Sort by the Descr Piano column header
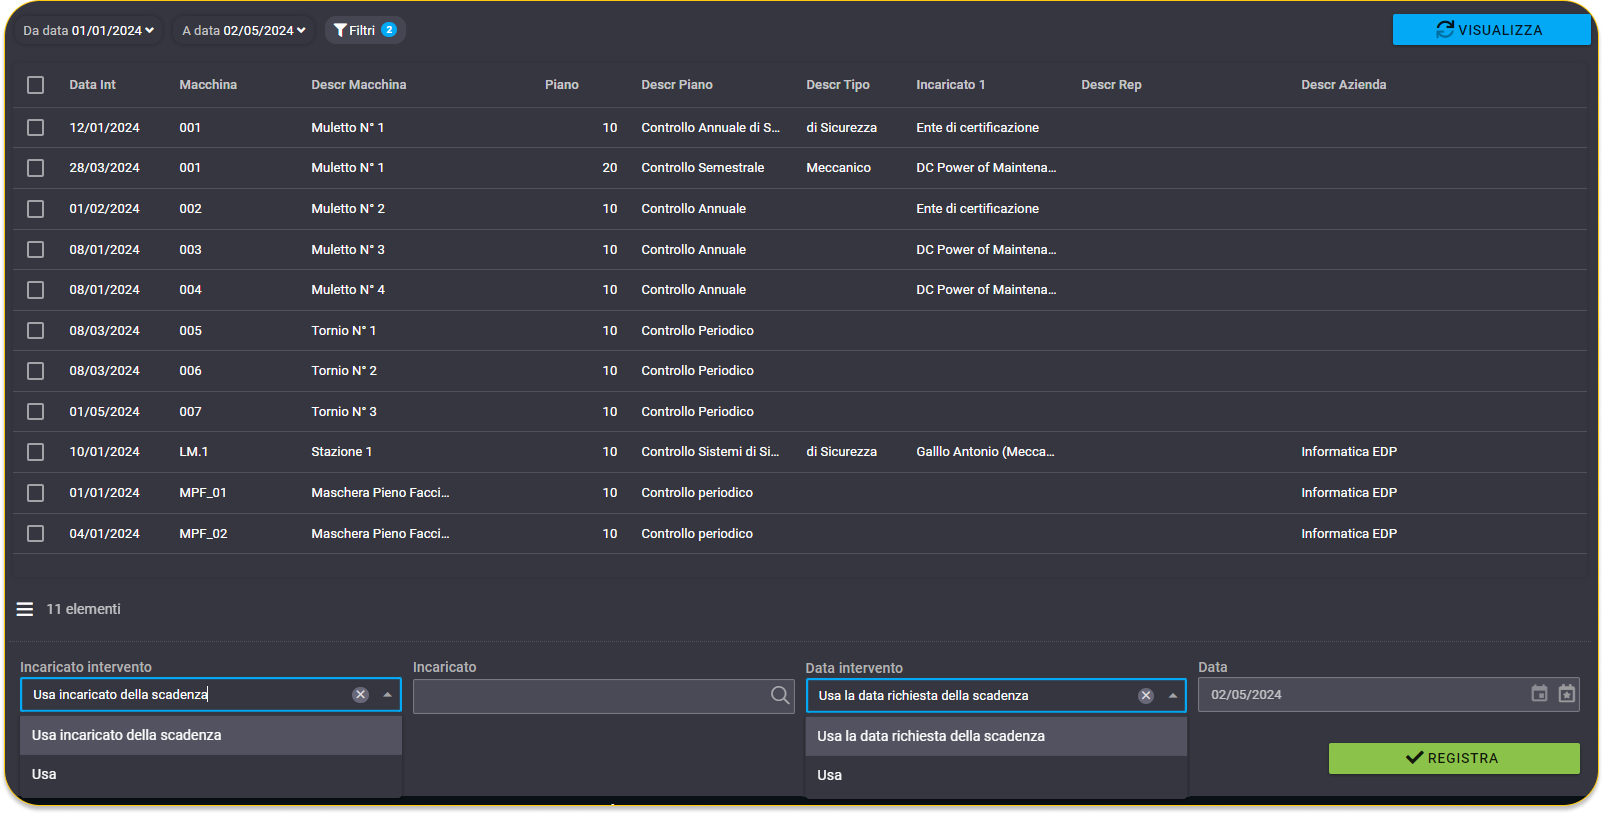This screenshot has width=1603, height=814. coord(677,85)
